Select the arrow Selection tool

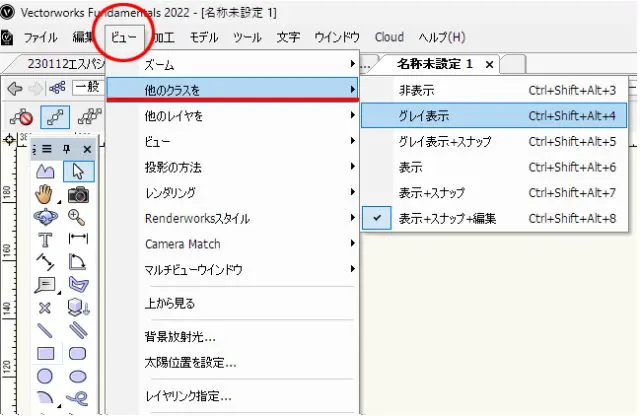click(x=78, y=172)
